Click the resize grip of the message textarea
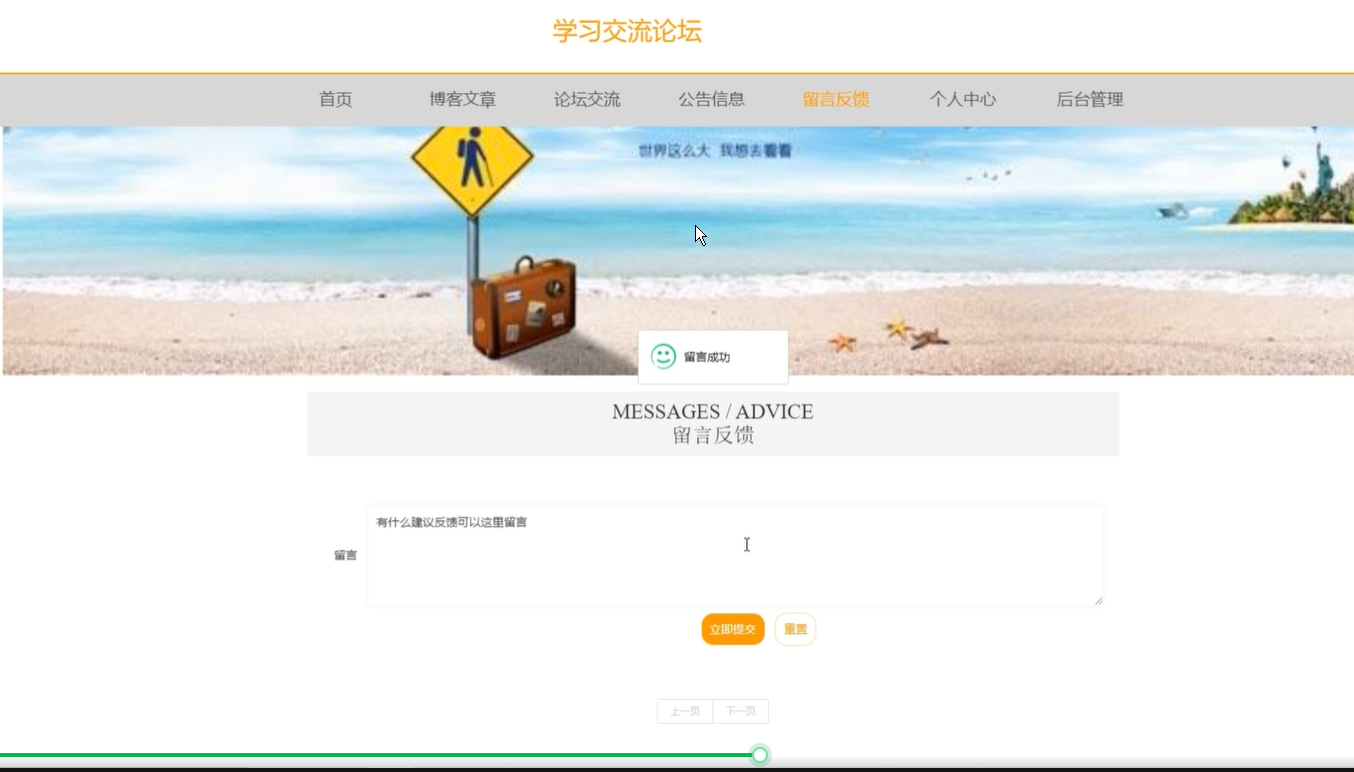 coord(1098,600)
